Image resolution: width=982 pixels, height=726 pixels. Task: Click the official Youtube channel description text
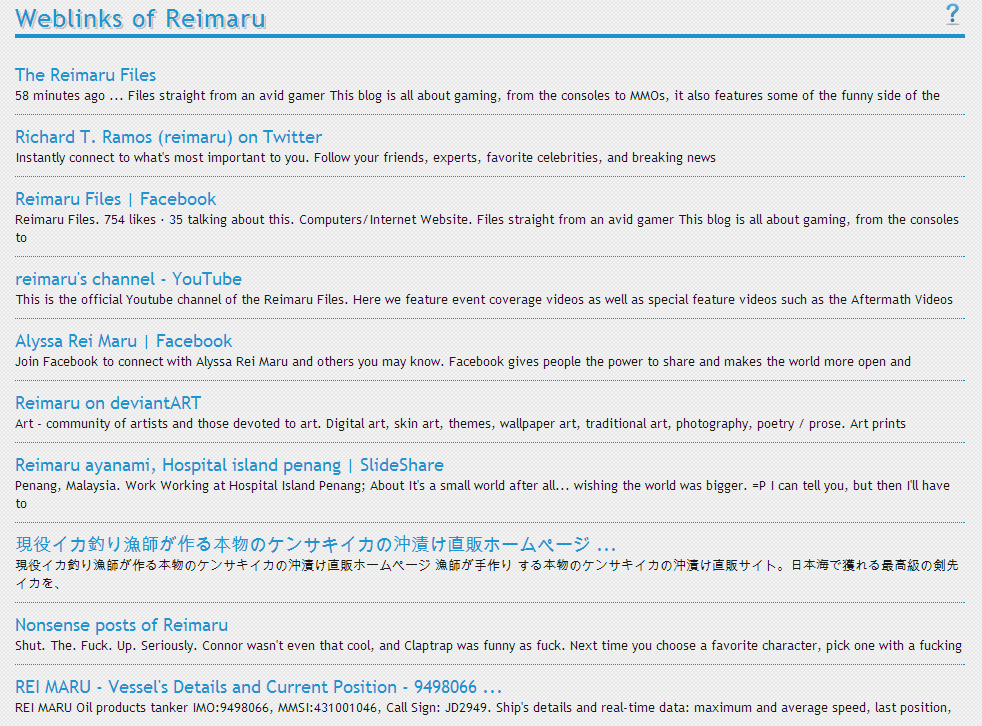tap(484, 300)
